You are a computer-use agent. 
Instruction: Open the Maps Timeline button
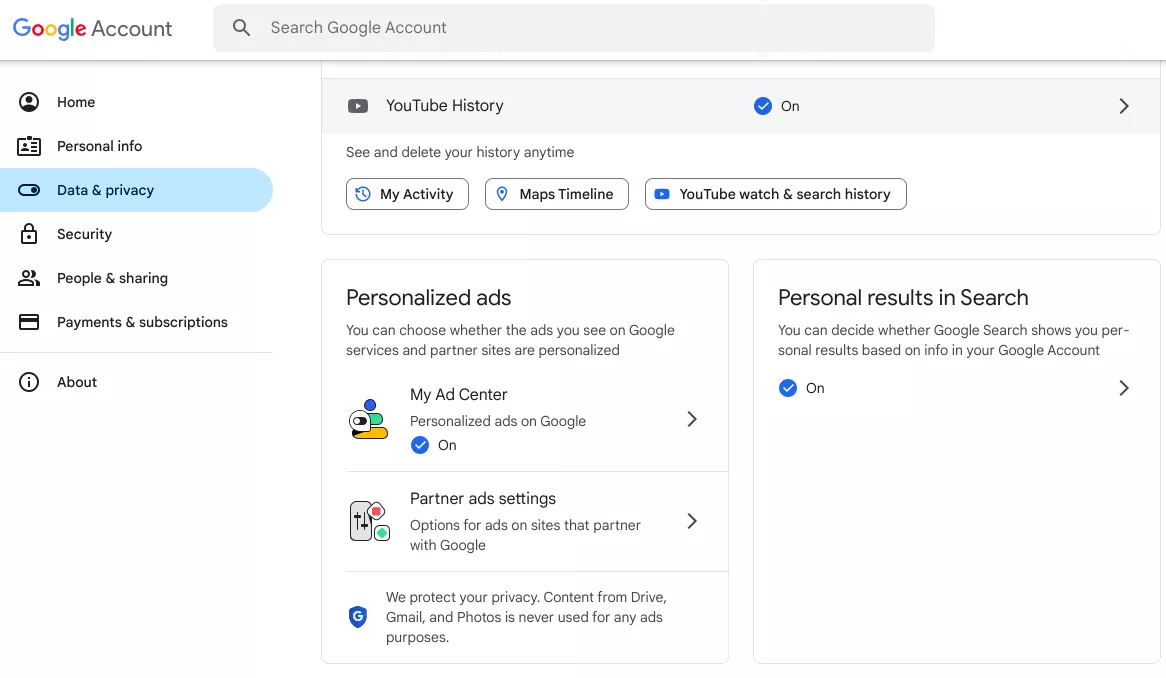[556, 194]
